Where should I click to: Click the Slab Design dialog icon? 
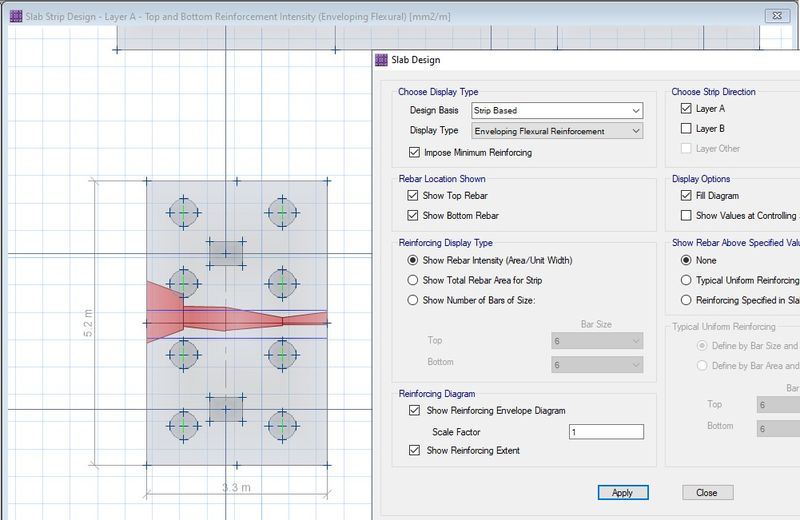382,60
